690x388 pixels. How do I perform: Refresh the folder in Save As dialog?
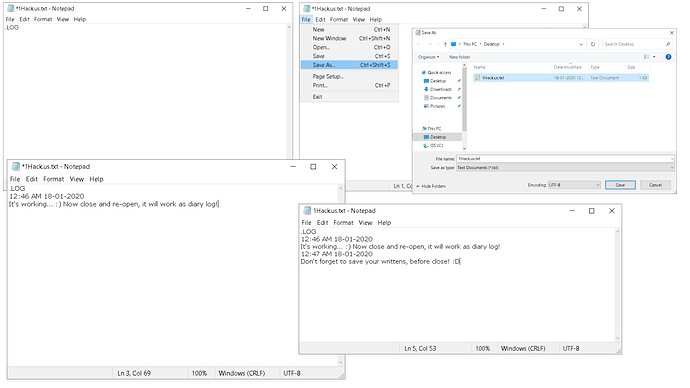pos(593,44)
